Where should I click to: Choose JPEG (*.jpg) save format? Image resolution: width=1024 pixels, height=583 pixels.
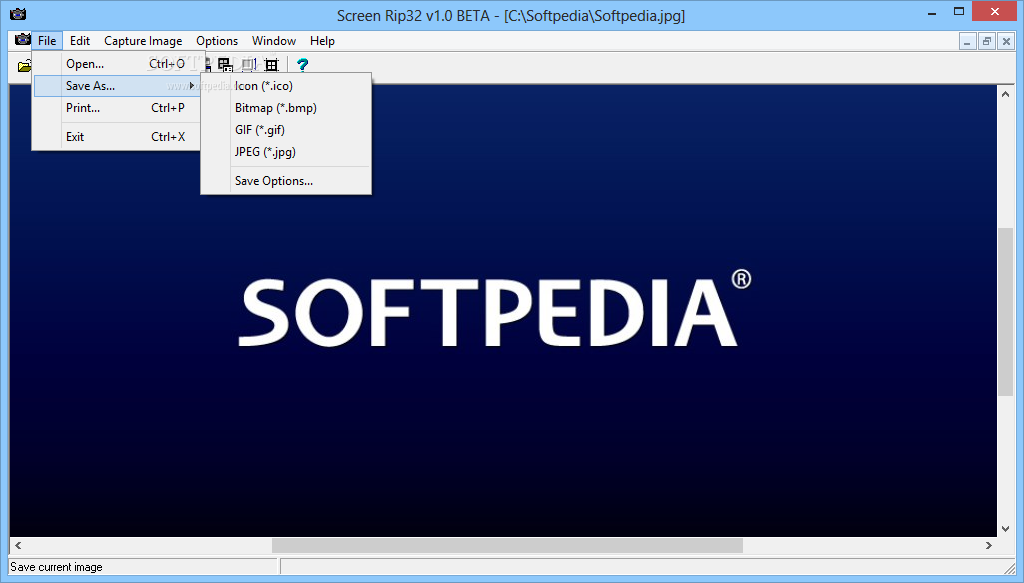[x=286, y=152]
